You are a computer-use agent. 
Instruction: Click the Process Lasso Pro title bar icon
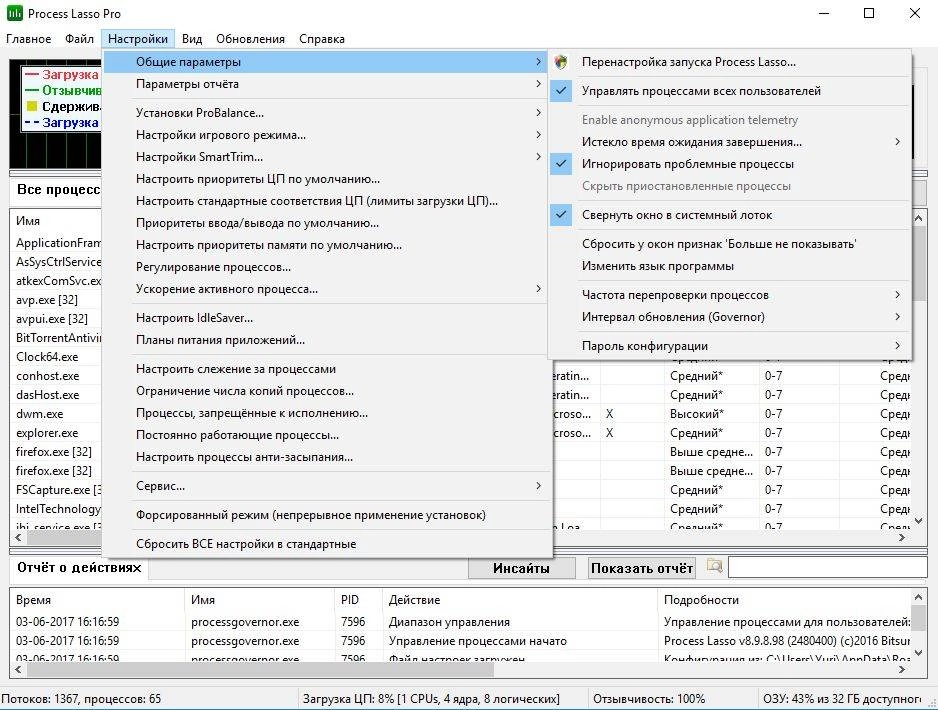(x=14, y=13)
